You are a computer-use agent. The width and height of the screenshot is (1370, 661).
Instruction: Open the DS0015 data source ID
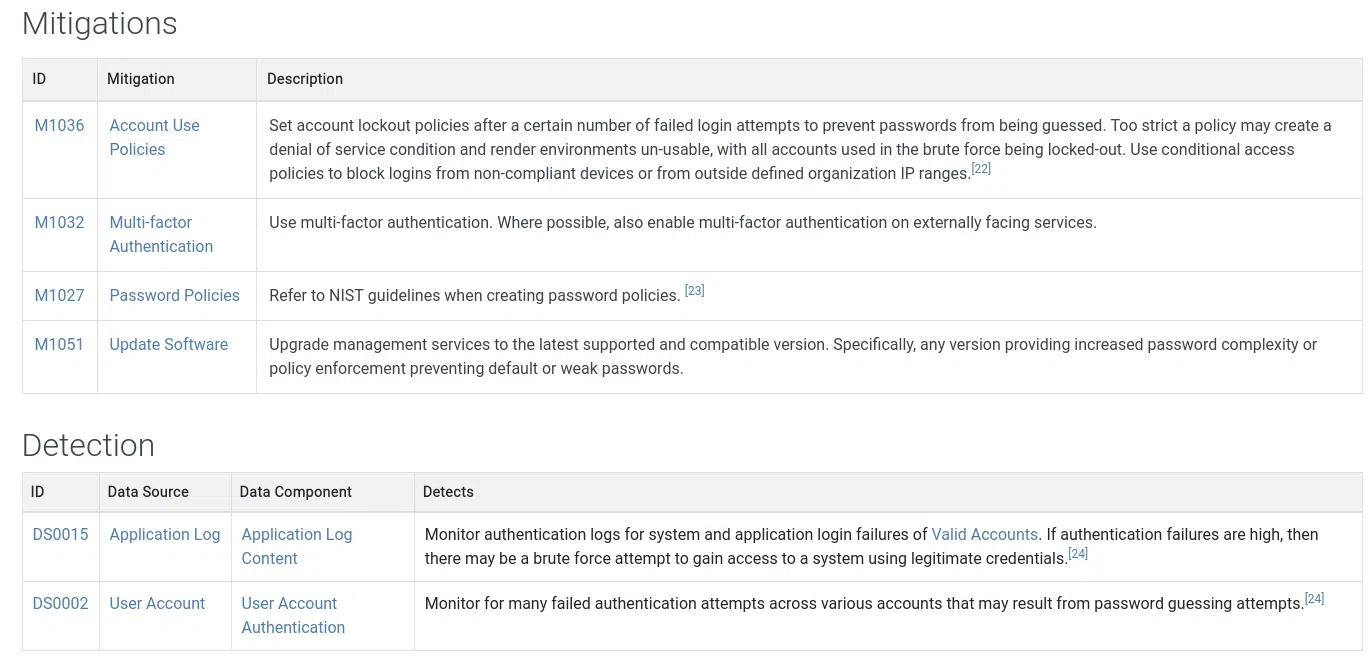tap(60, 534)
